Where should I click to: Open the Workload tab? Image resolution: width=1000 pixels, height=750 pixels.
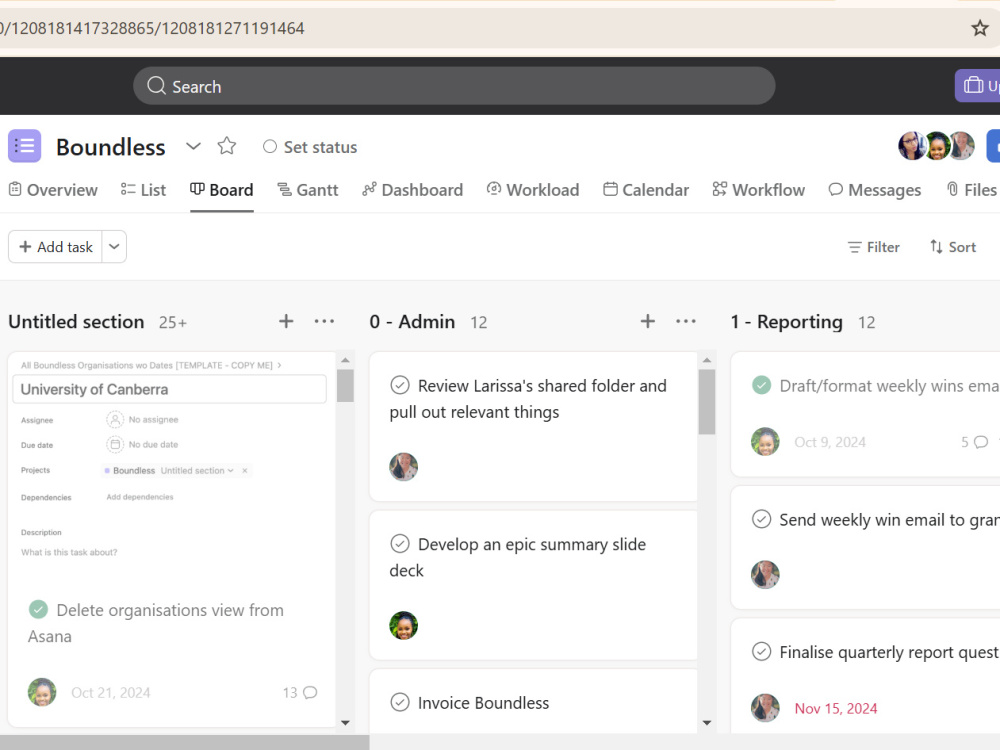[x=533, y=190]
